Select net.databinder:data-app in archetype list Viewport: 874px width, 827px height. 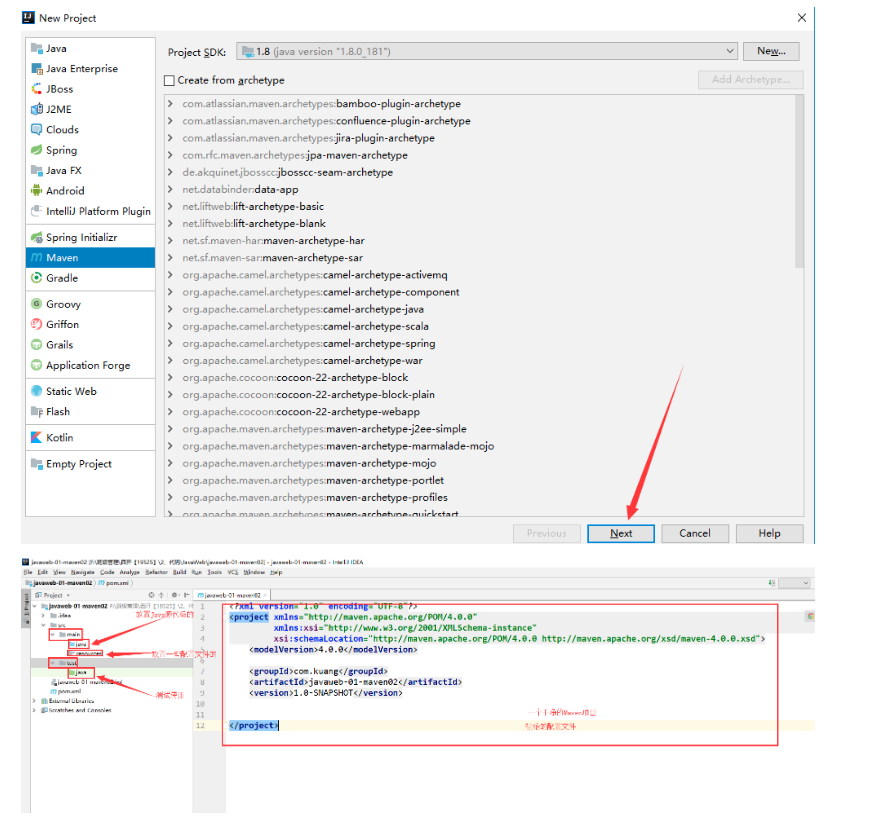pos(240,189)
